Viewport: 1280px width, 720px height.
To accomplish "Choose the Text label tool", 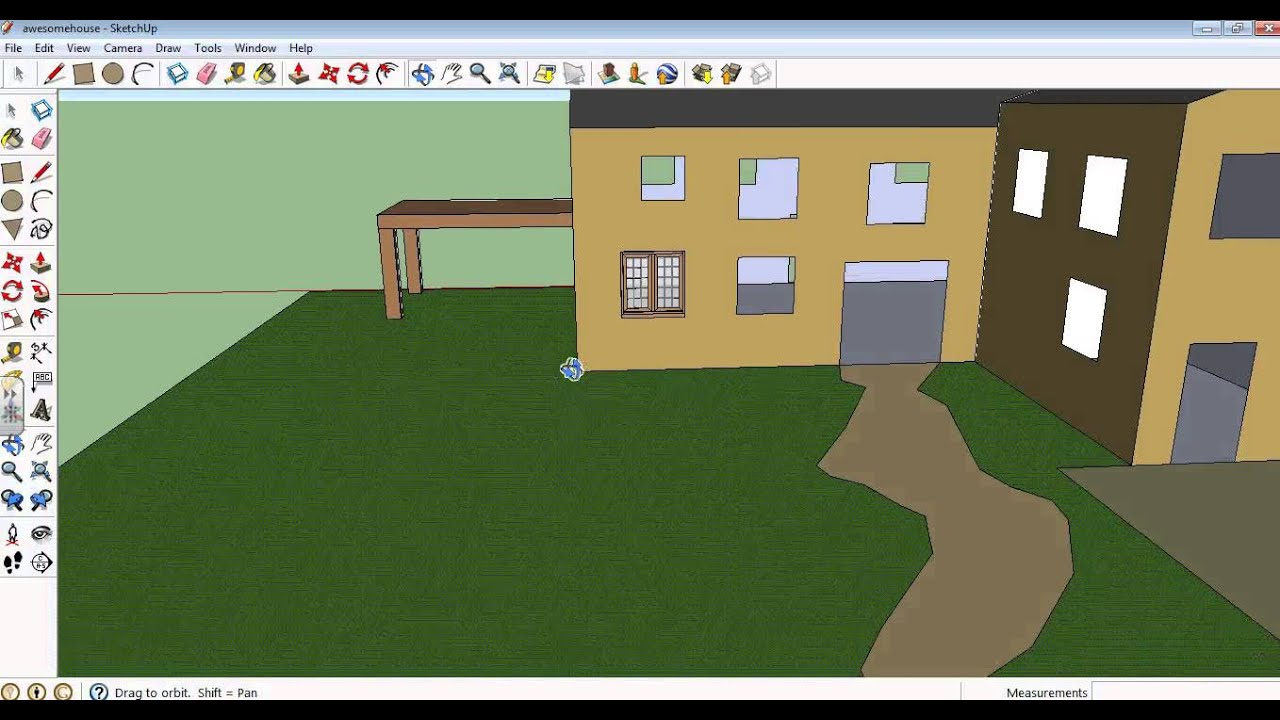I will [x=41, y=381].
